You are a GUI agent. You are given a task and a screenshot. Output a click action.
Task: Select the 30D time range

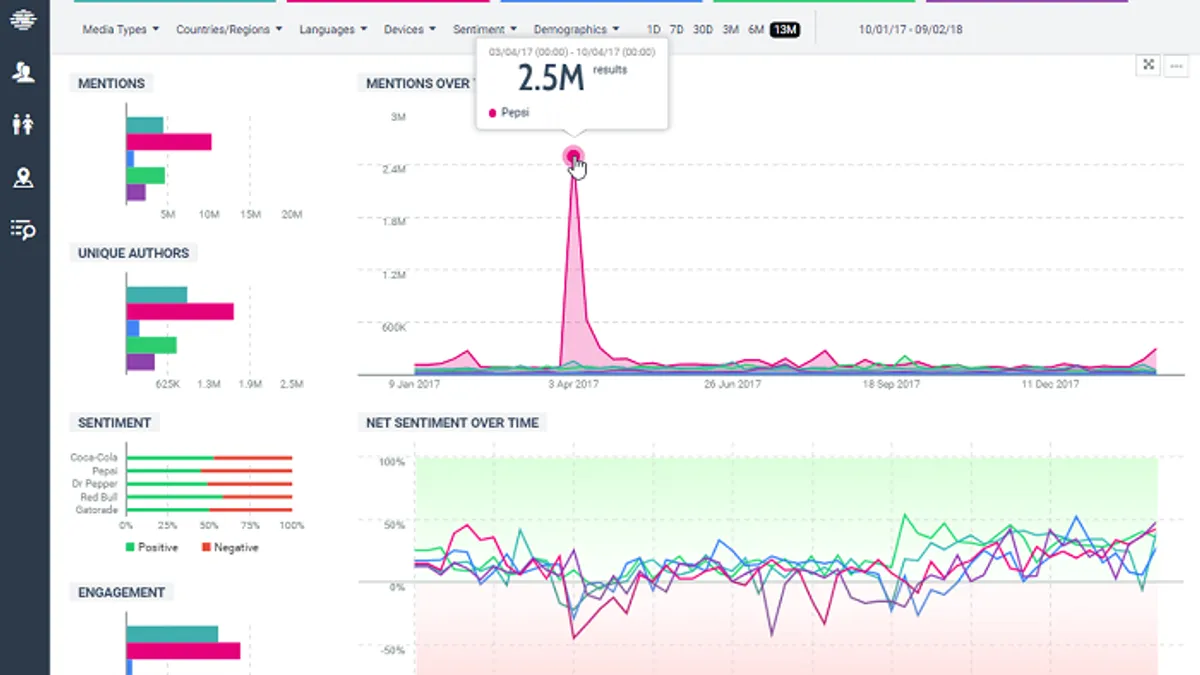coord(703,30)
